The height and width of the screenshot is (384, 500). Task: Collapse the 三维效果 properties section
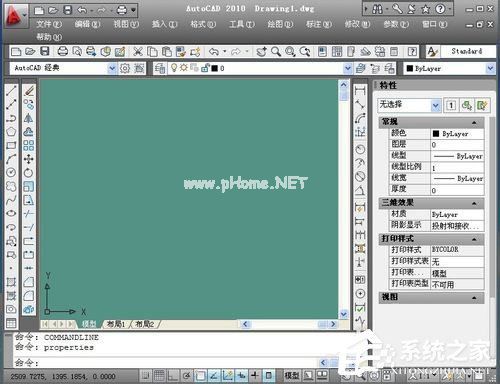click(474, 203)
